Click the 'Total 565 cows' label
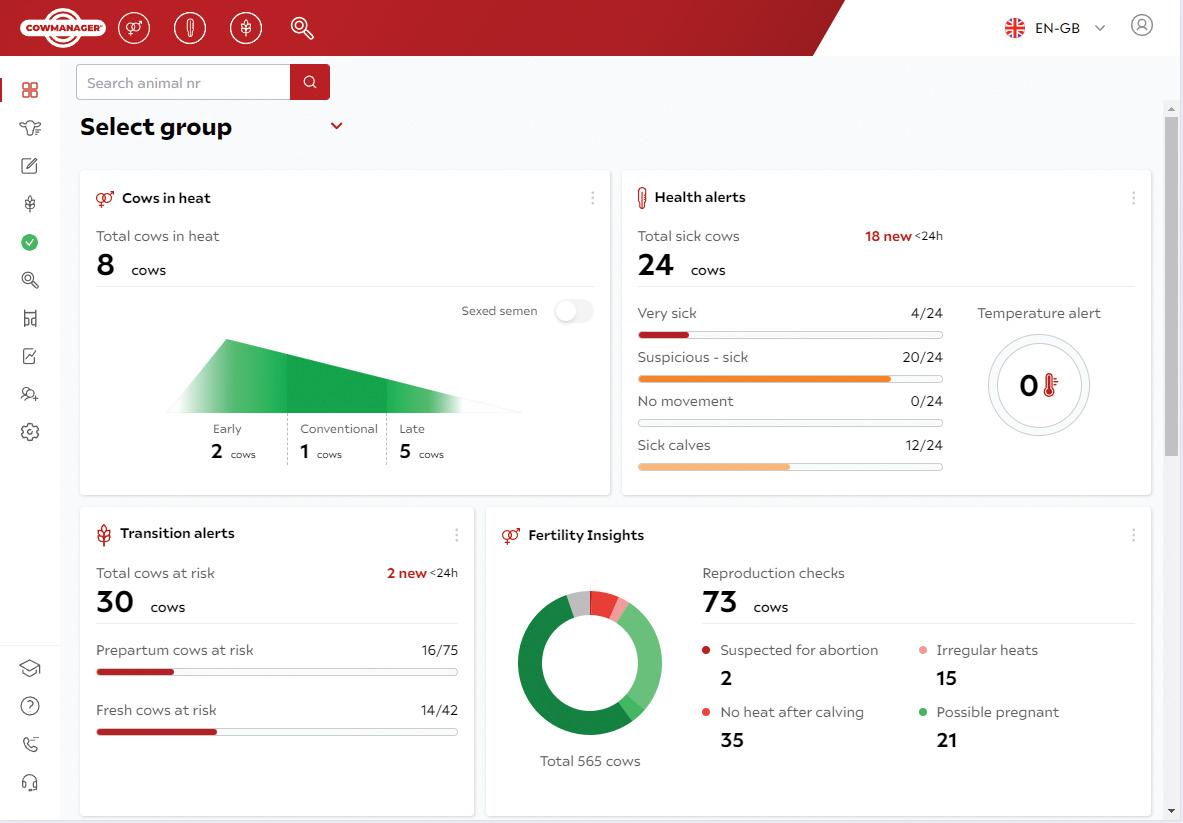Image resolution: width=1183 pixels, height=823 pixels. coord(590,761)
